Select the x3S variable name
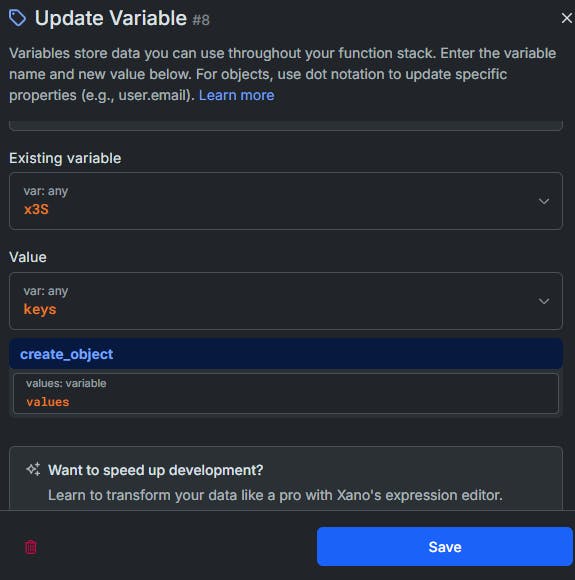The image size is (575, 580). click(36, 209)
